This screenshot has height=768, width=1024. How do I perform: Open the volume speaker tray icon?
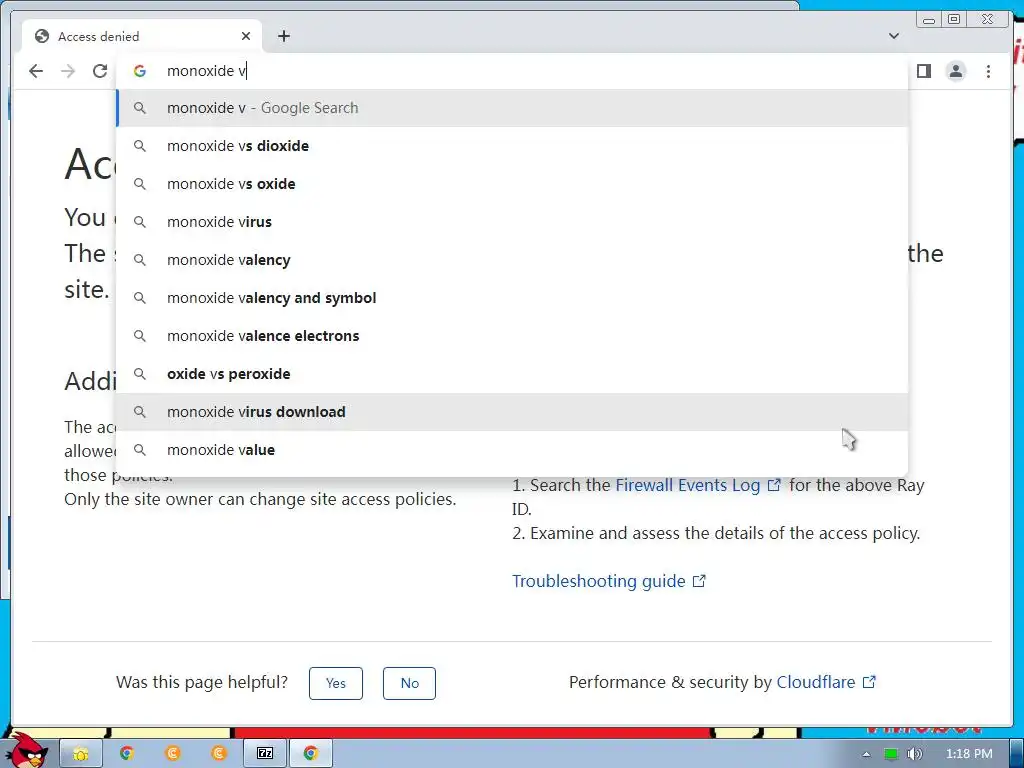[x=915, y=754]
